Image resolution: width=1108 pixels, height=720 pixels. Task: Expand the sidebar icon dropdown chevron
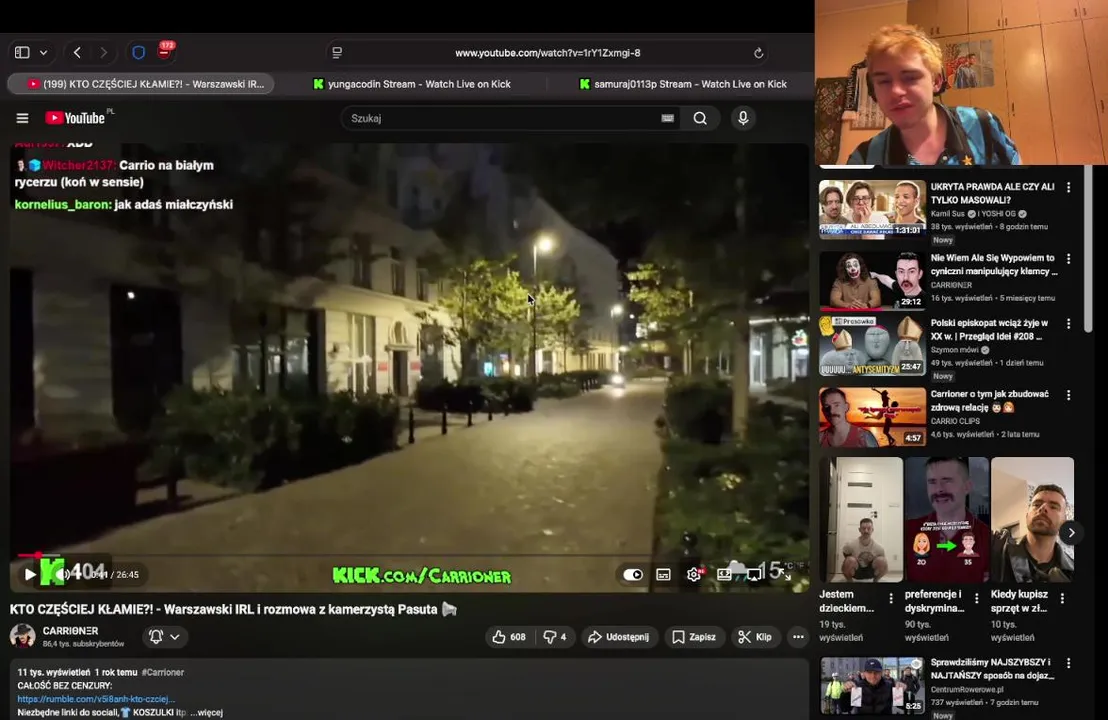pyautogui.click(x=44, y=53)
